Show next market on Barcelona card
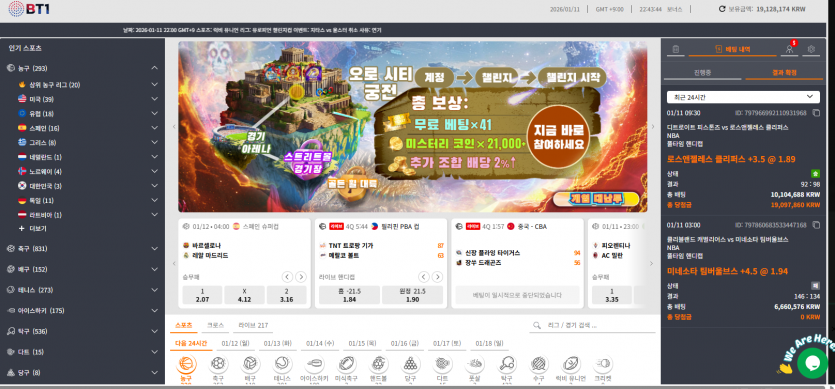The width and height of the screenshot is (835, 389). [x=301, y=277]
